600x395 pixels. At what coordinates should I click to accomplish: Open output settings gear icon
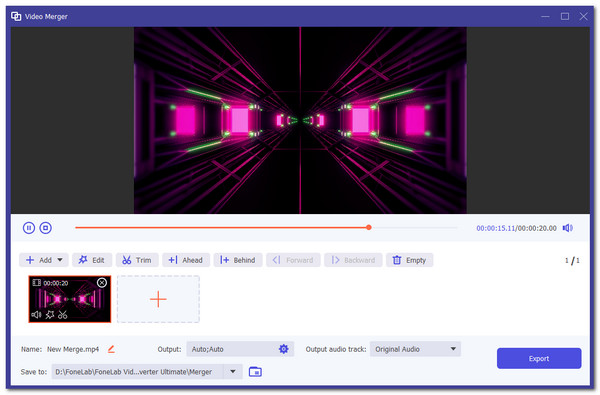[x=284, y=349]
